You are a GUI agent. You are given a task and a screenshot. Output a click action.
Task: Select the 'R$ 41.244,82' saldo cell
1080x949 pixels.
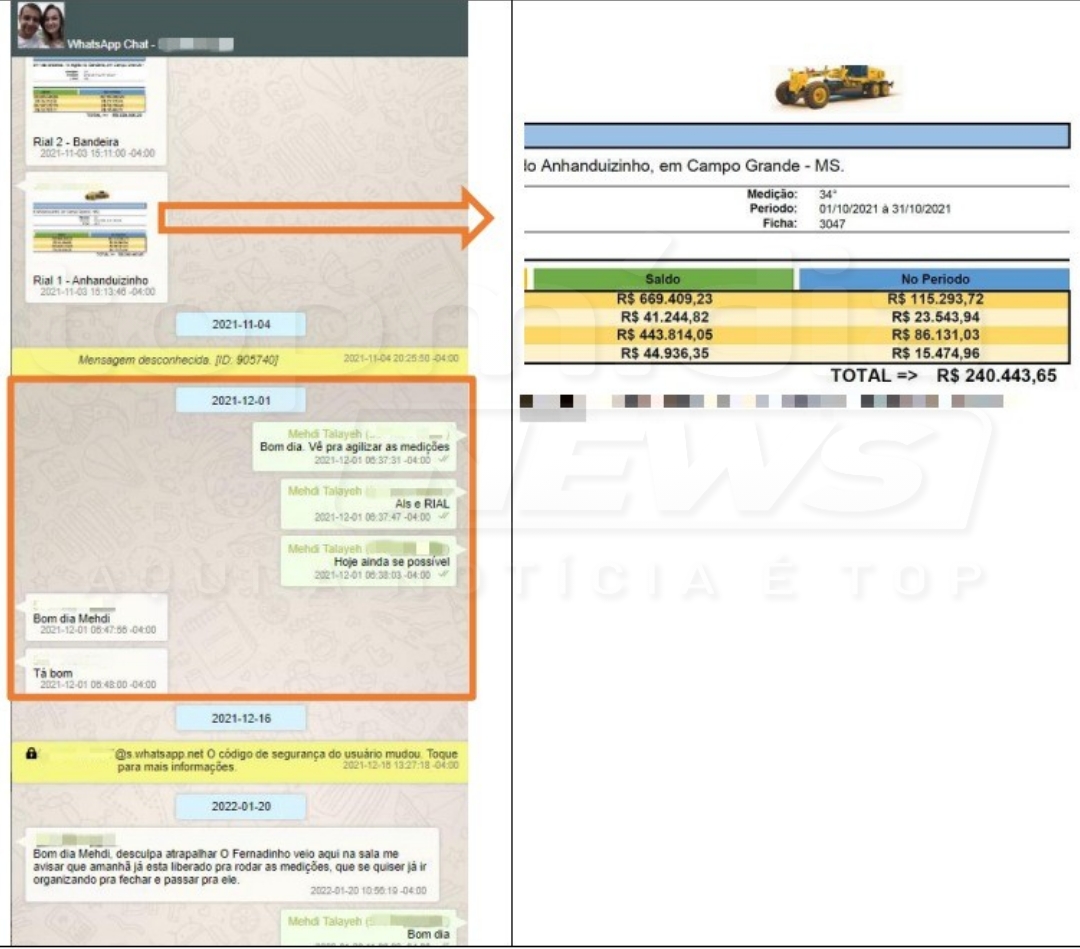coord(665,317)
